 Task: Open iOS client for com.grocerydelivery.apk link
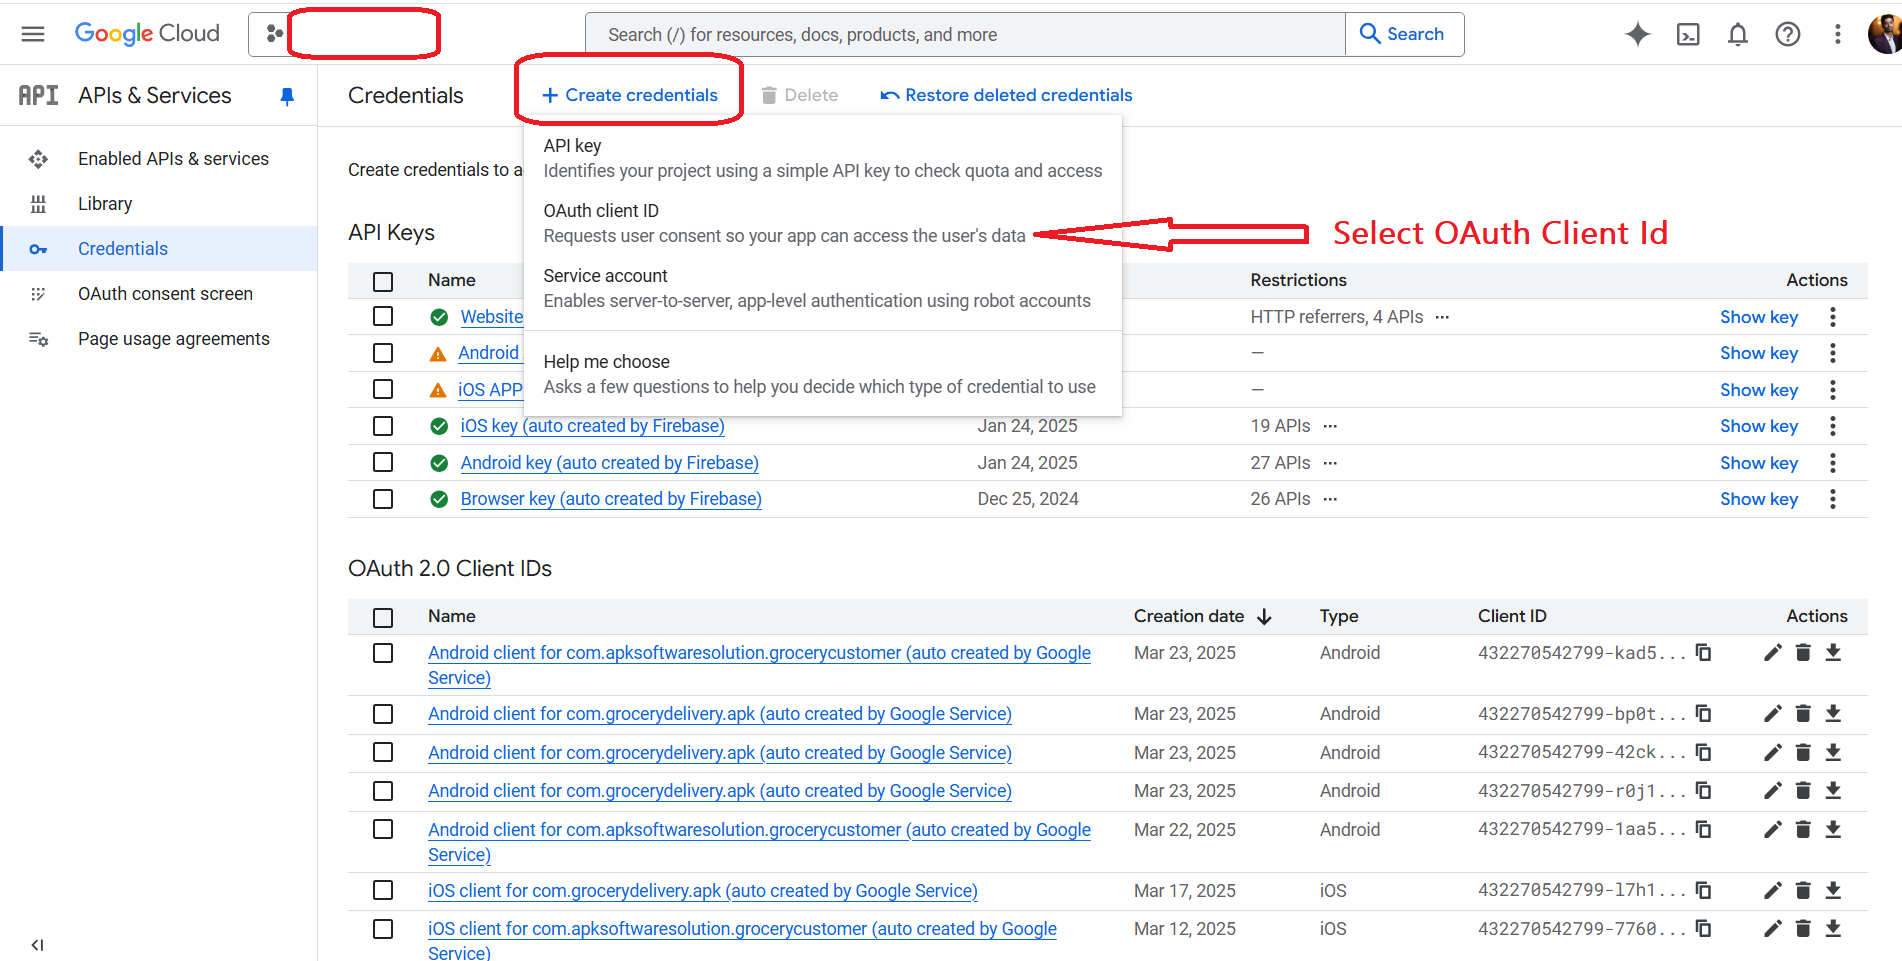[702, 891]
